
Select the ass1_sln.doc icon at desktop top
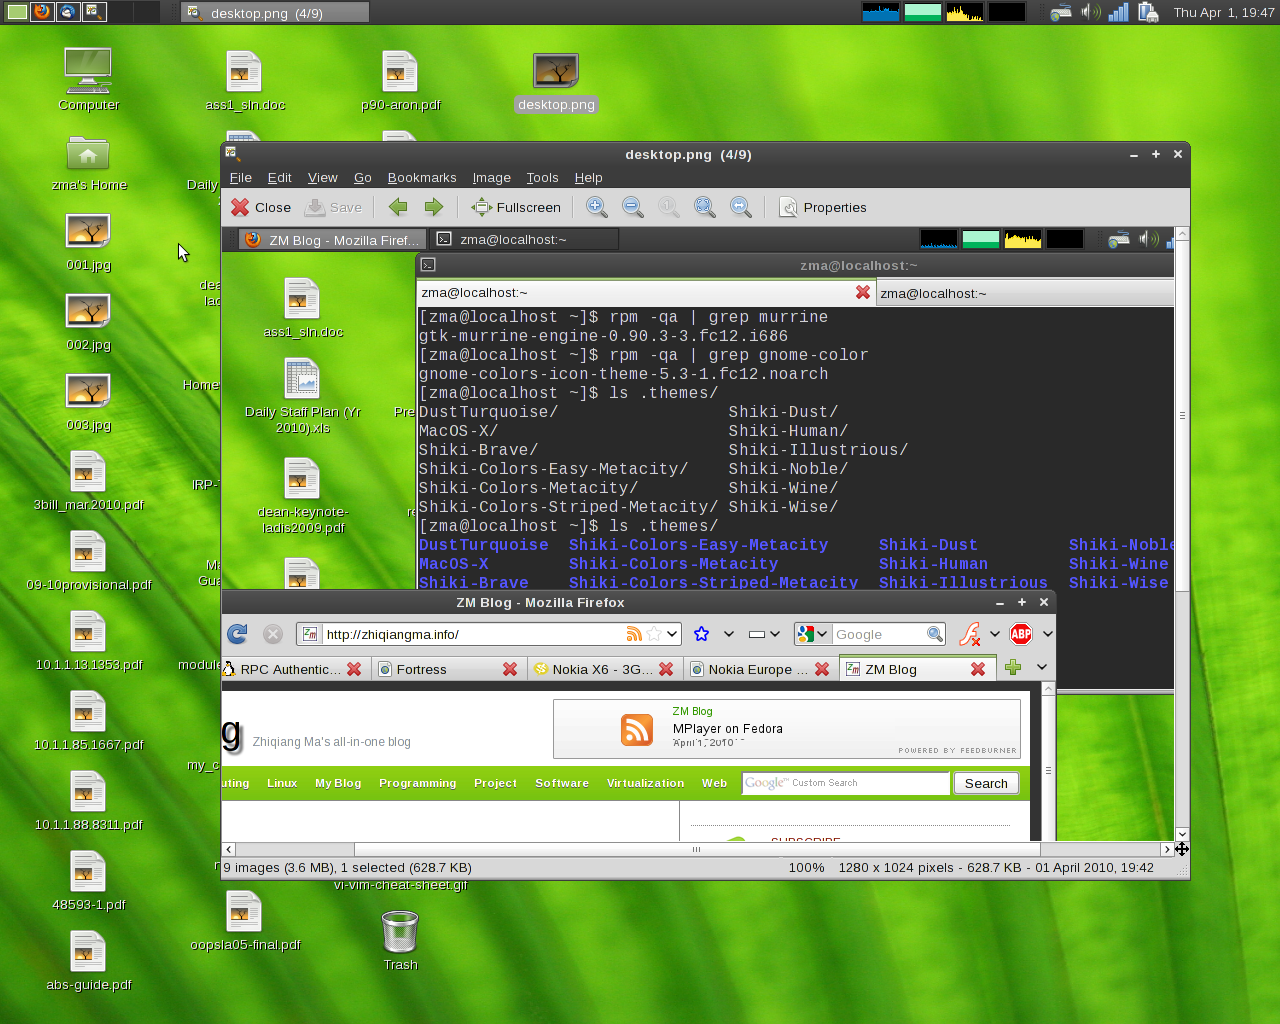point(244,81)
